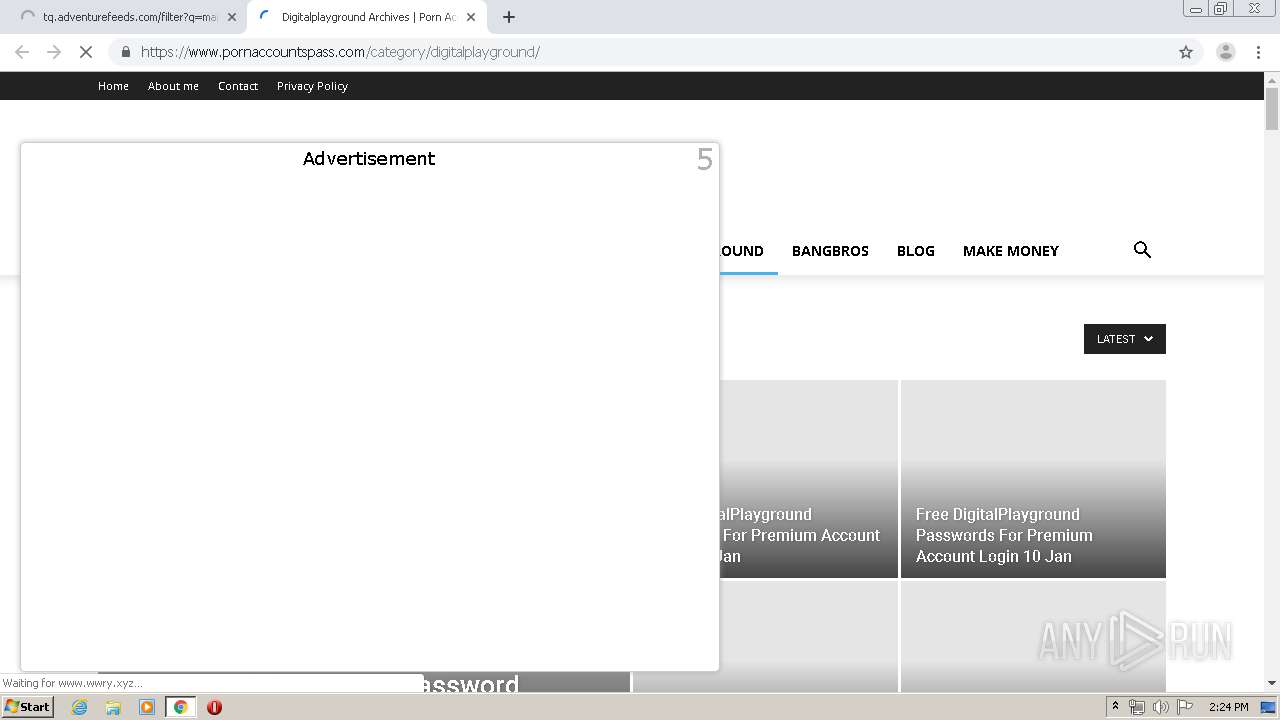This screenshot has height=720, width=1280.
Task: Open Windows Explorer folder from taskbar
Action: (x=113, y=707)
